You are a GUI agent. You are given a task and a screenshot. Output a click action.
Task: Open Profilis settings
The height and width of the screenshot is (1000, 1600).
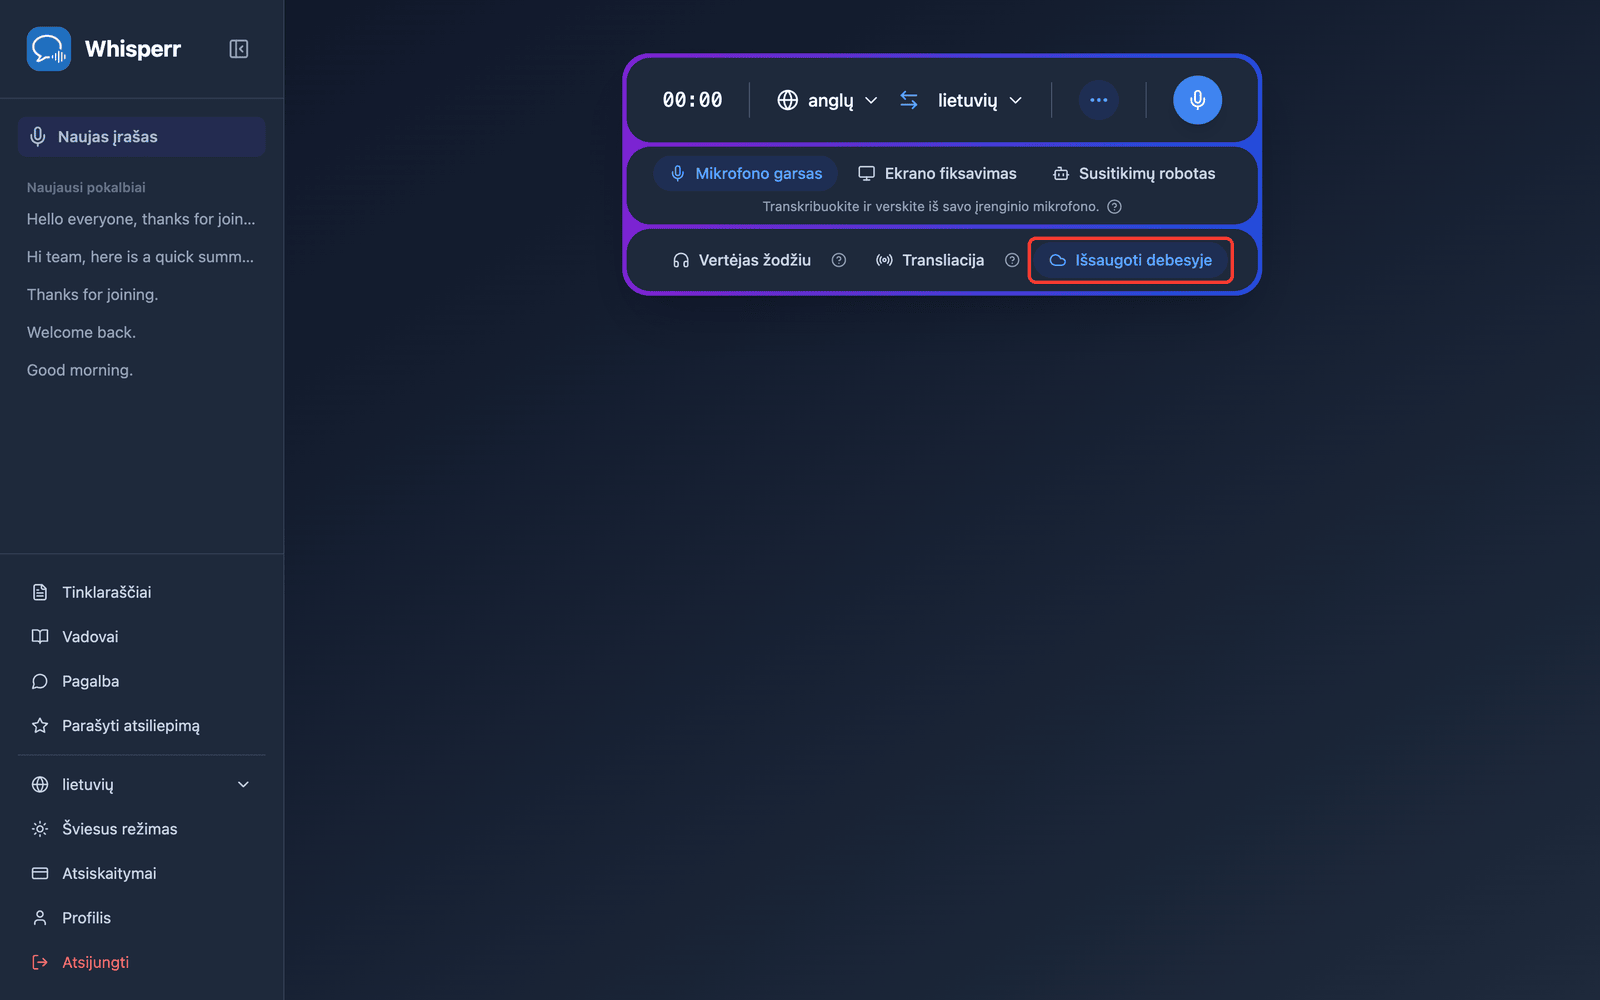(x=141, y=918)
